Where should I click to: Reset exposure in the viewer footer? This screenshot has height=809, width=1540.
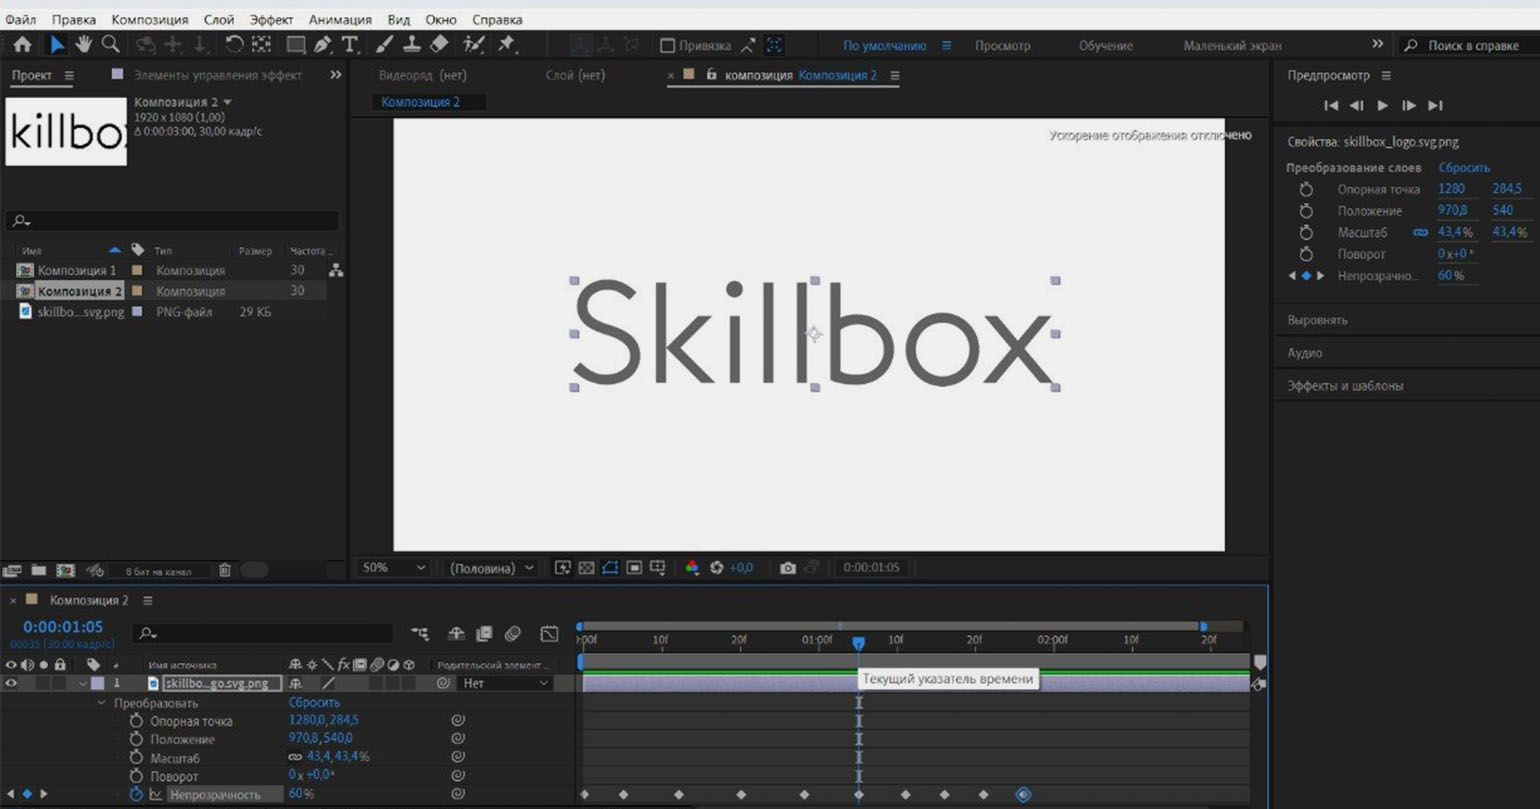click(x=716, y=568)
